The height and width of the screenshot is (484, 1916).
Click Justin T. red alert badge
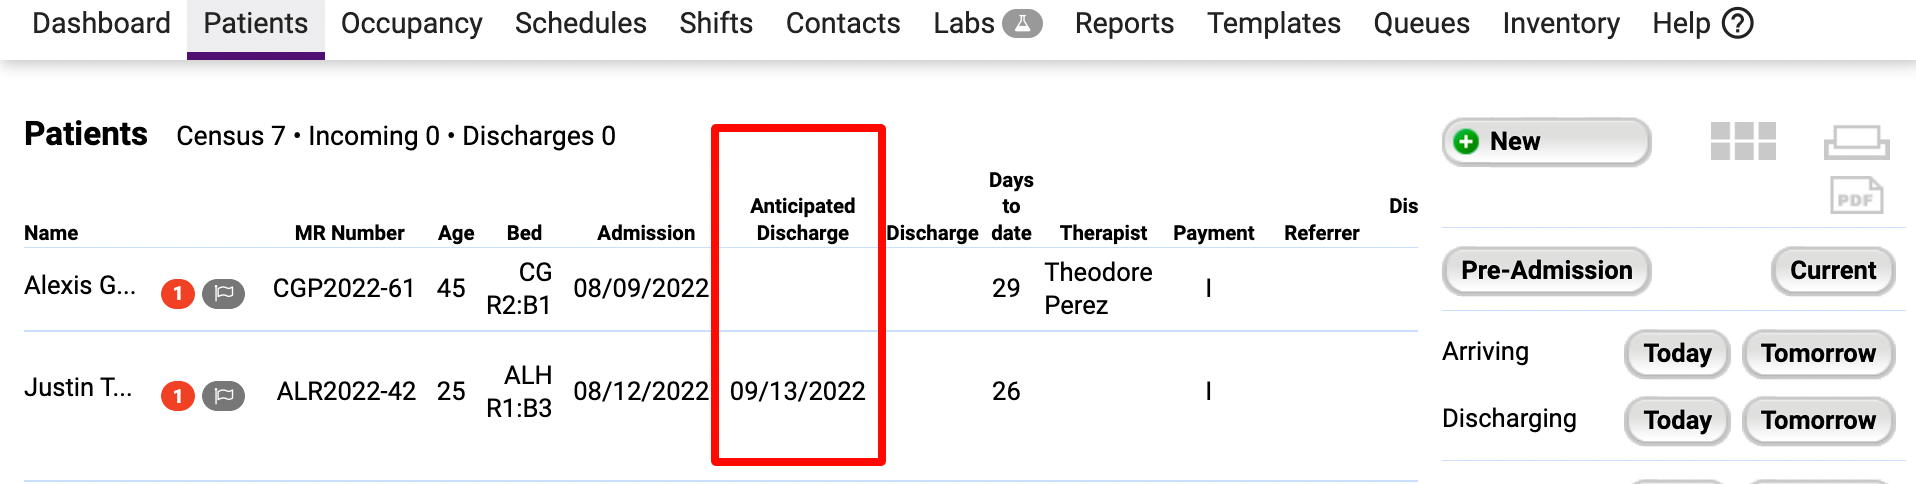point(178,396)
